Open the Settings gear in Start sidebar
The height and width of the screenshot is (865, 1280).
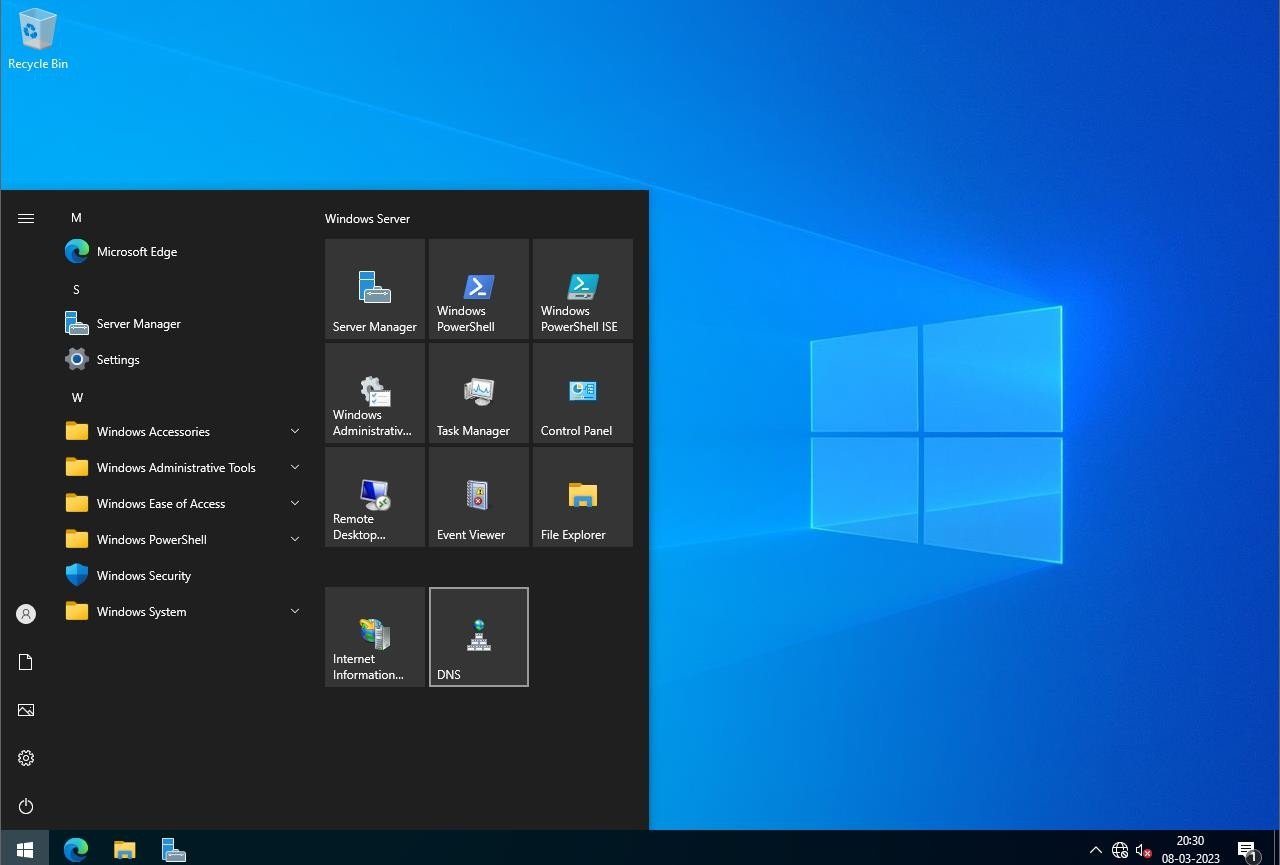(26, 758)
